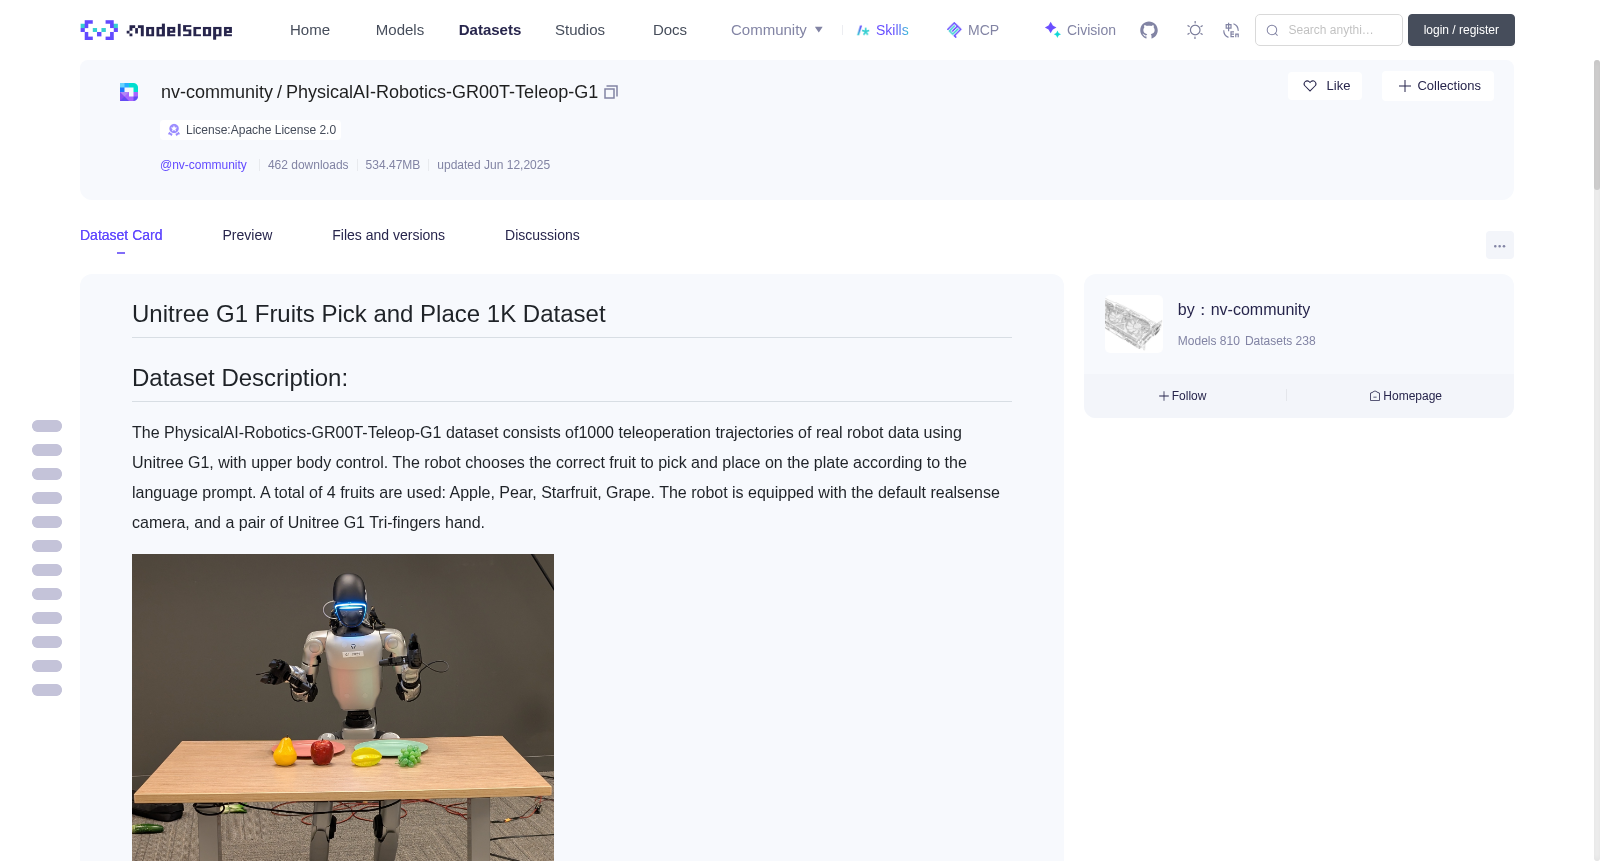The height and width of the screenshot is (861, 1600).
Task: Open the @nv-community profile link
Action: pos(203,165)
